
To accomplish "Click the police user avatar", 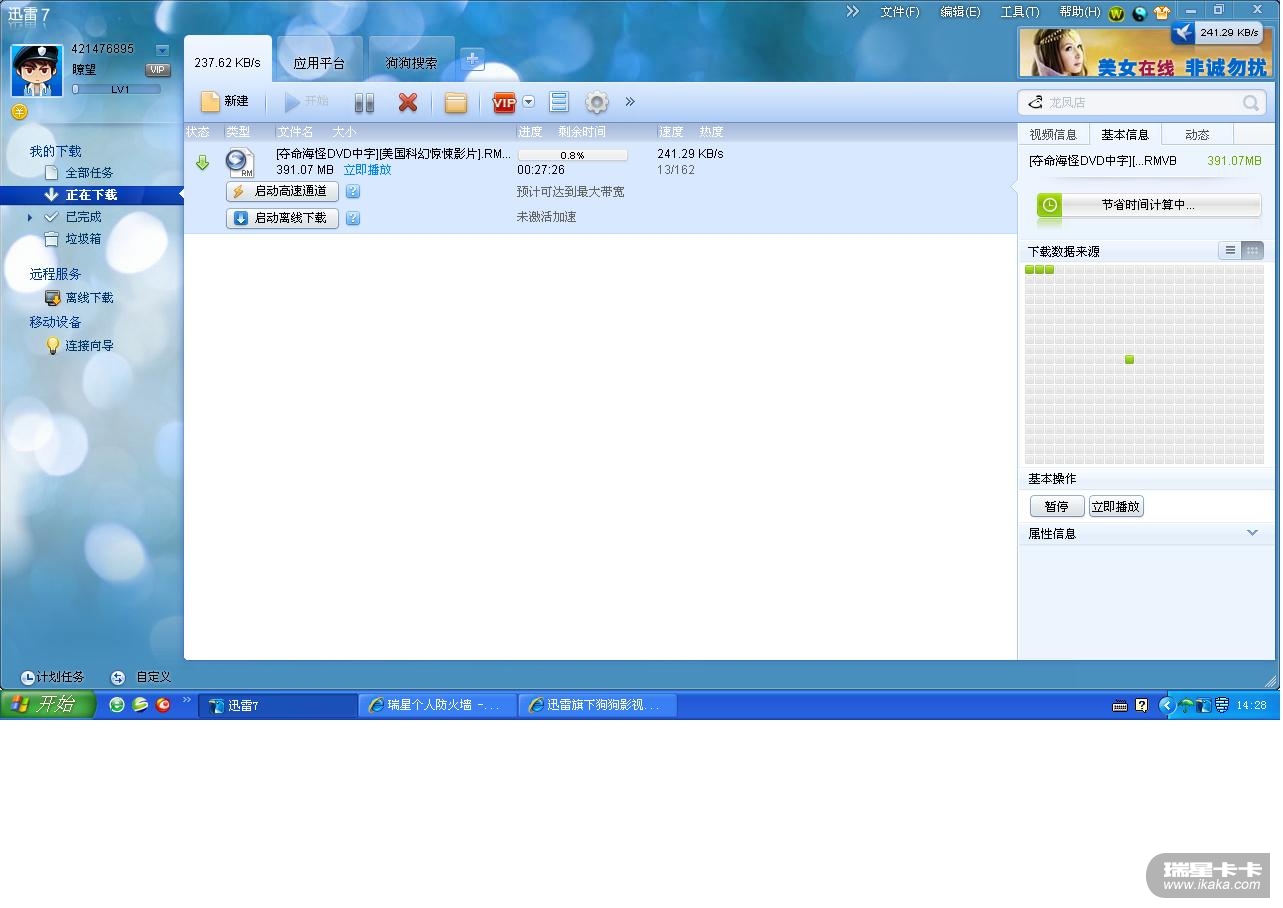I will [37, 71].
